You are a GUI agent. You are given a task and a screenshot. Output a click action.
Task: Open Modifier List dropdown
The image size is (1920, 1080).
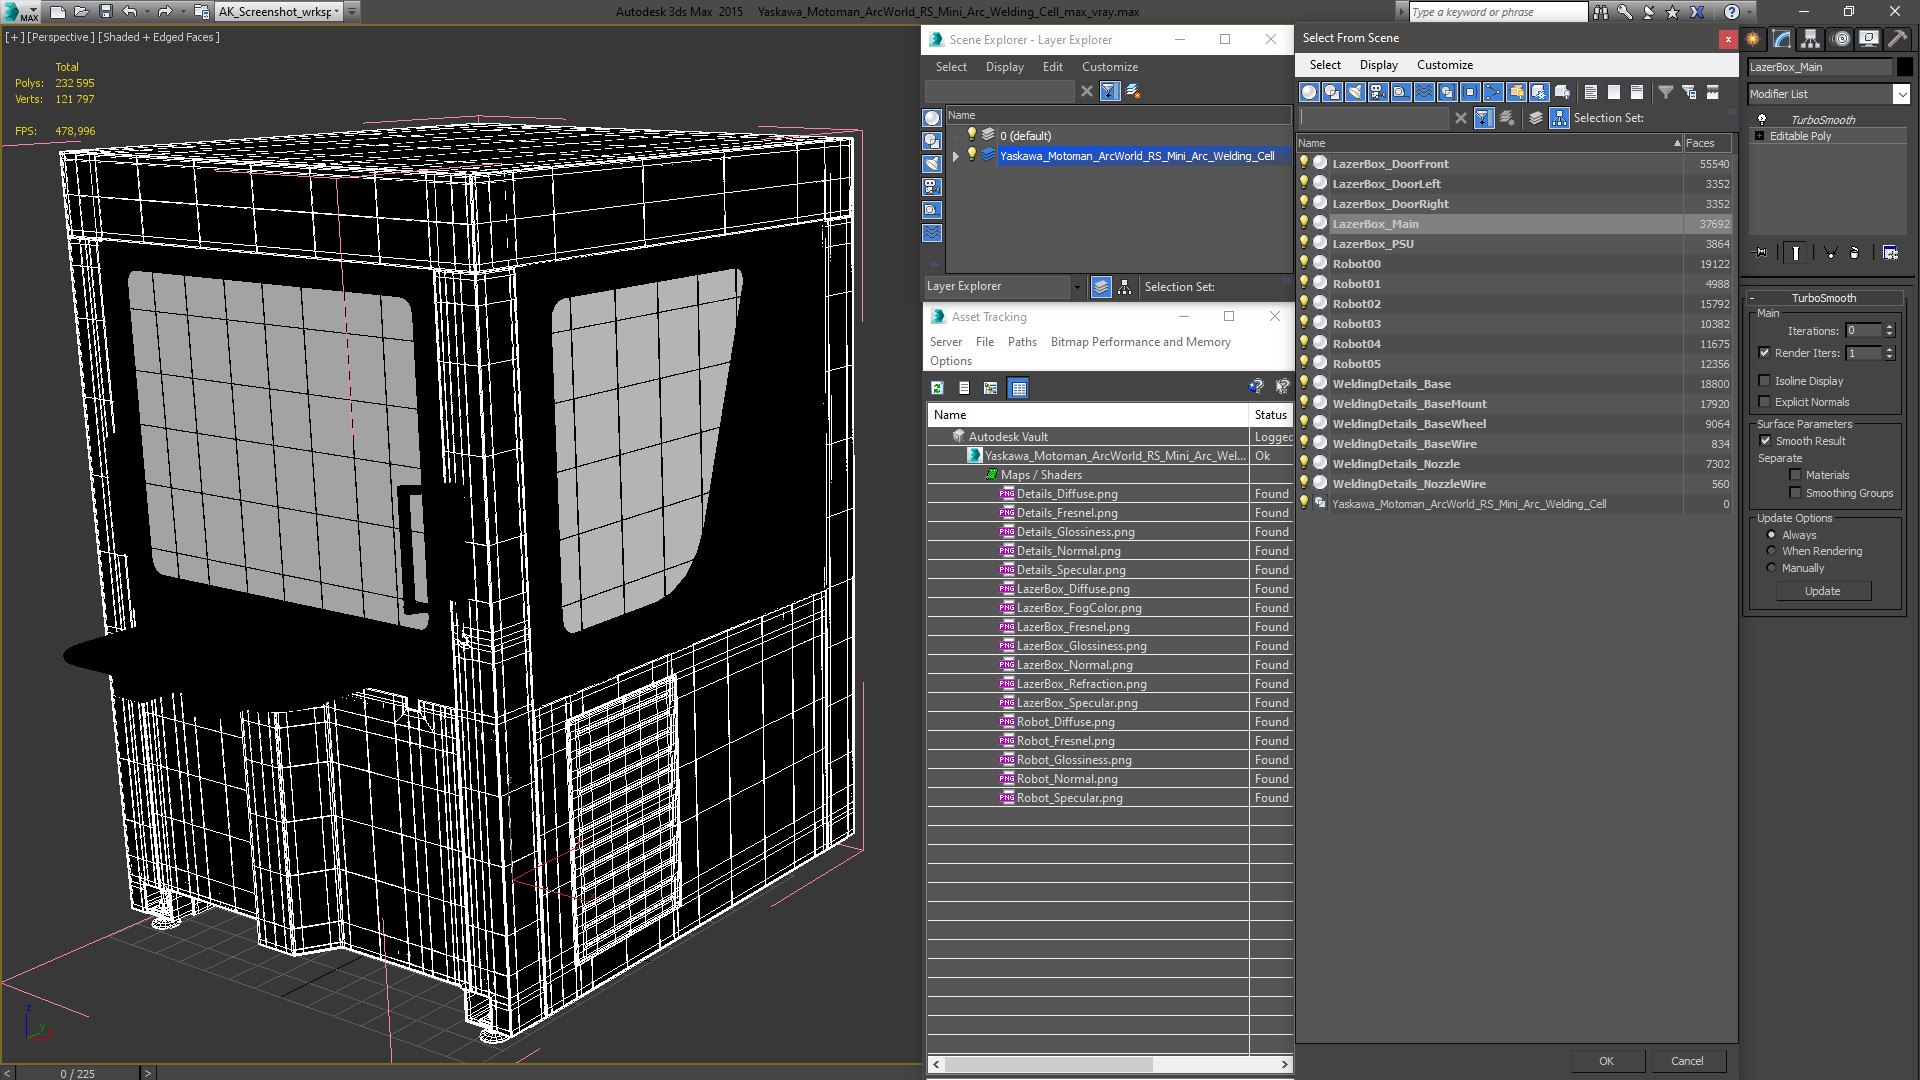pos(1901,94)
